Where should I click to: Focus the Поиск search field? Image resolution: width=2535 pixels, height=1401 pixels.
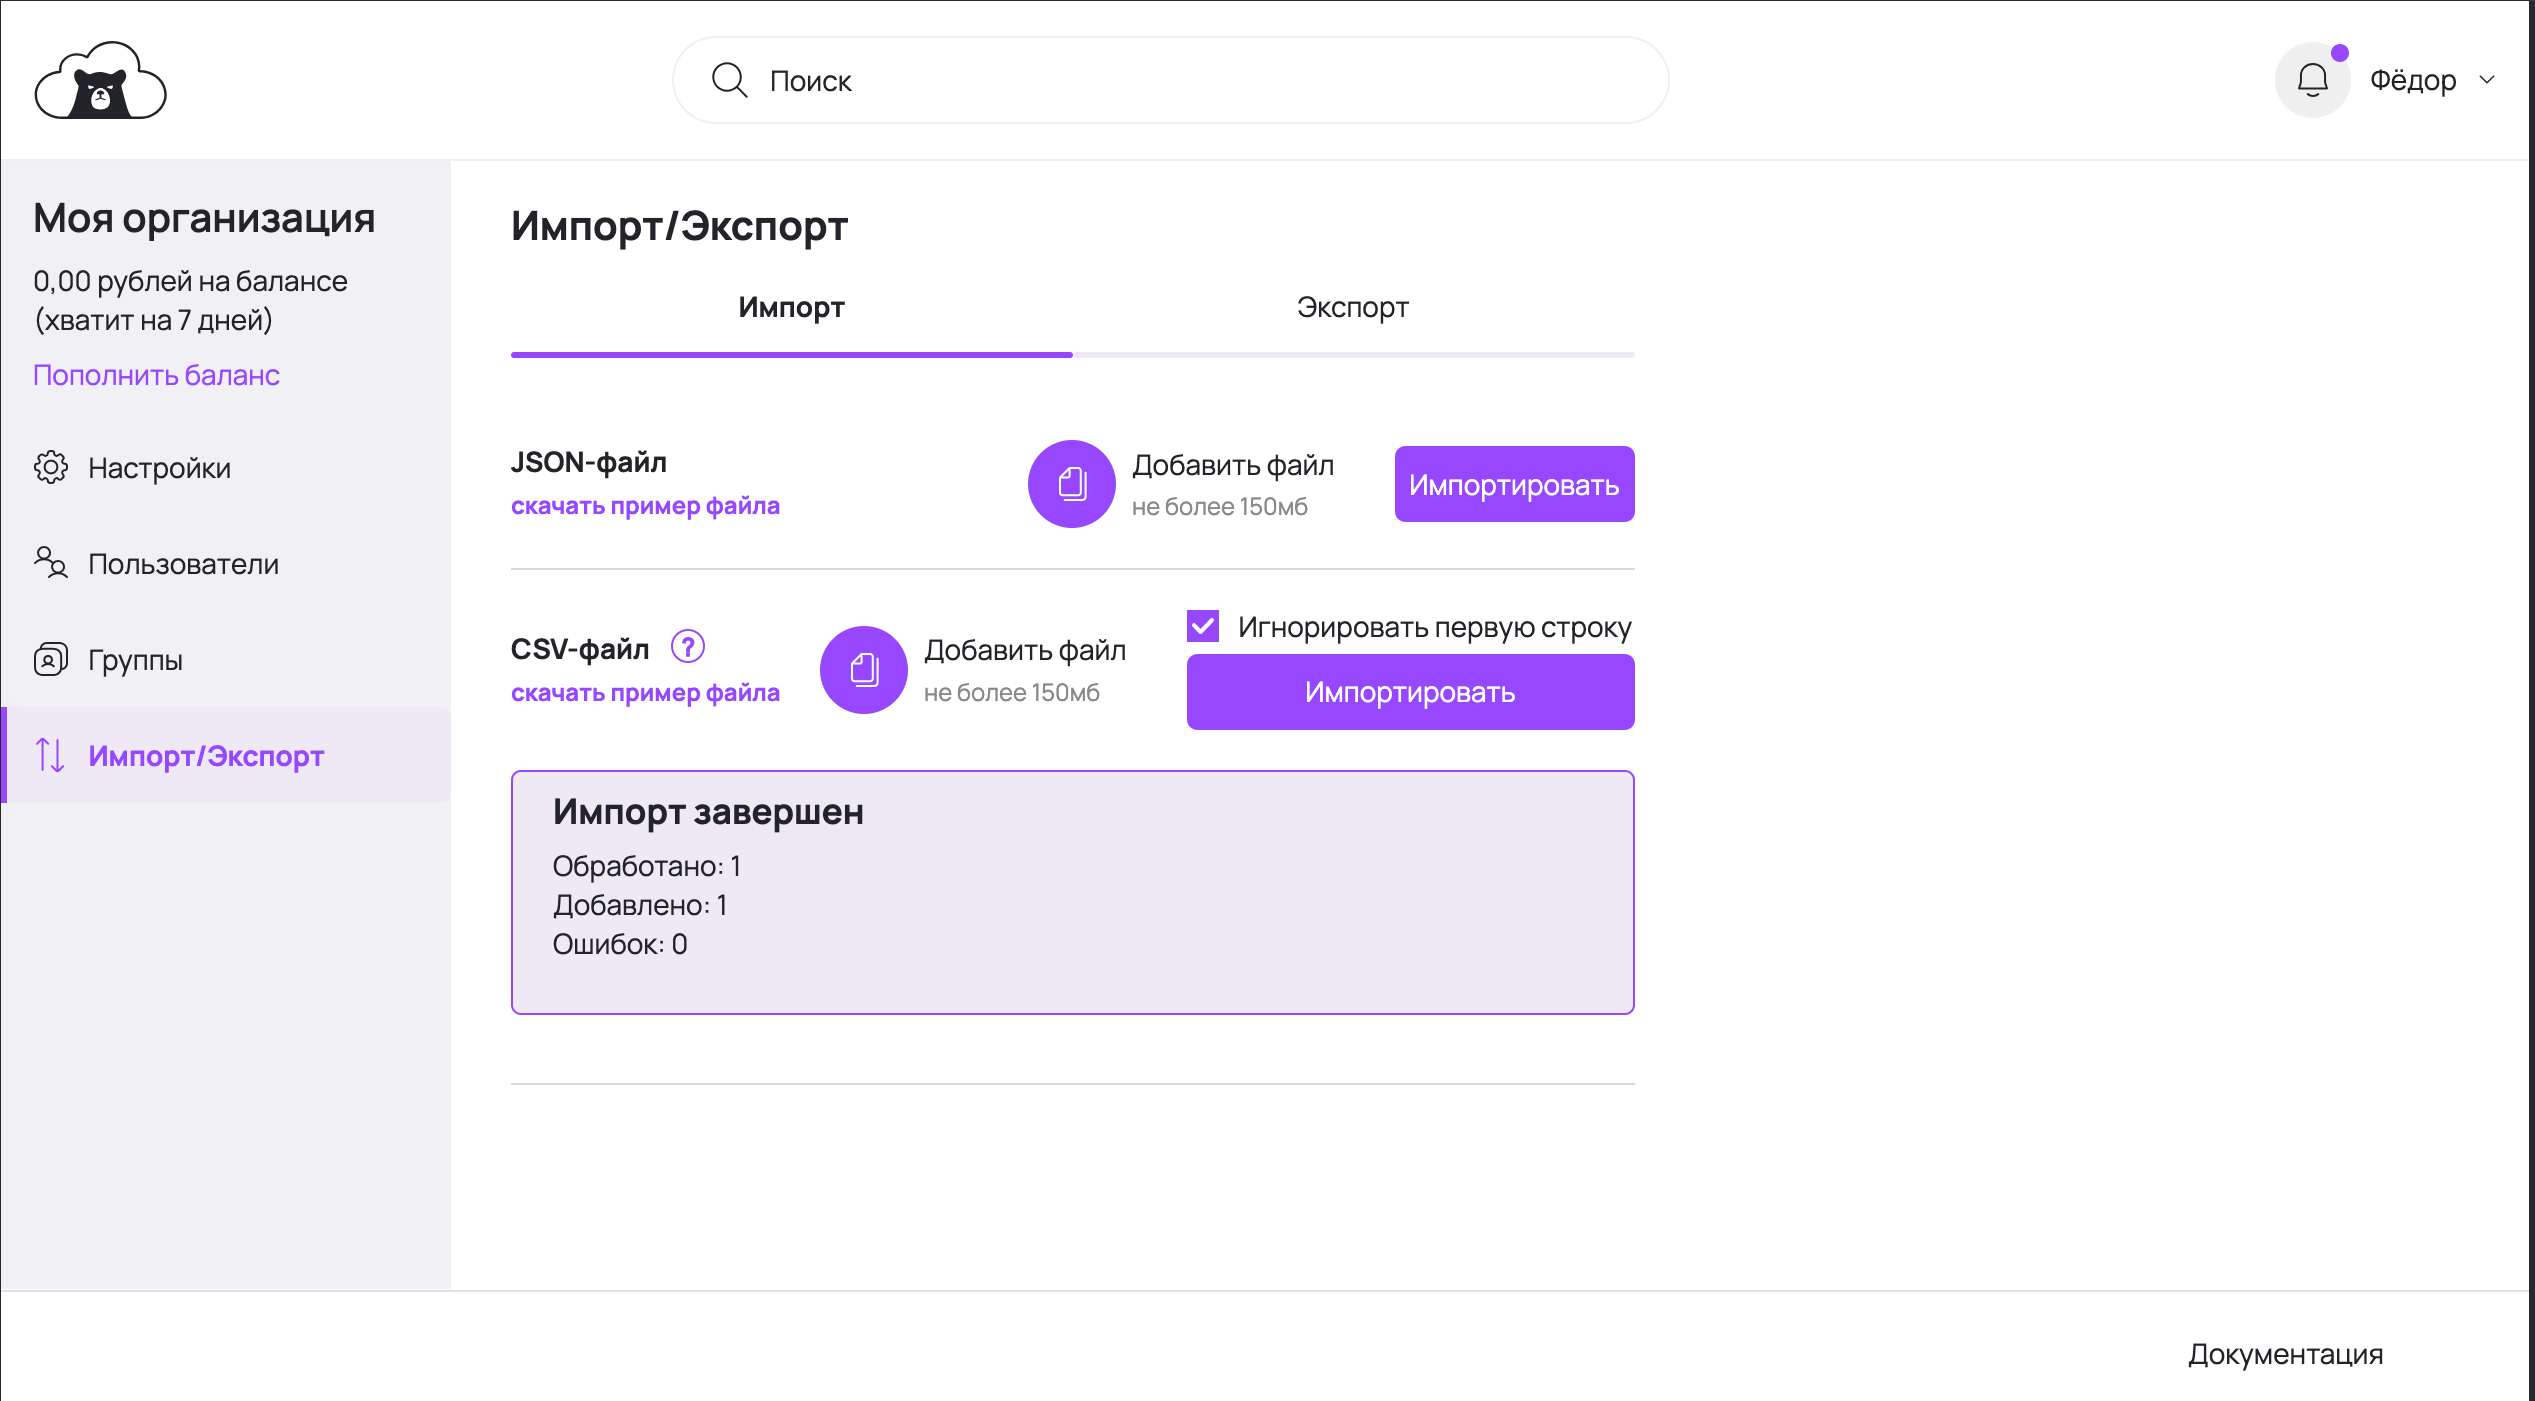pos(1200,81)
